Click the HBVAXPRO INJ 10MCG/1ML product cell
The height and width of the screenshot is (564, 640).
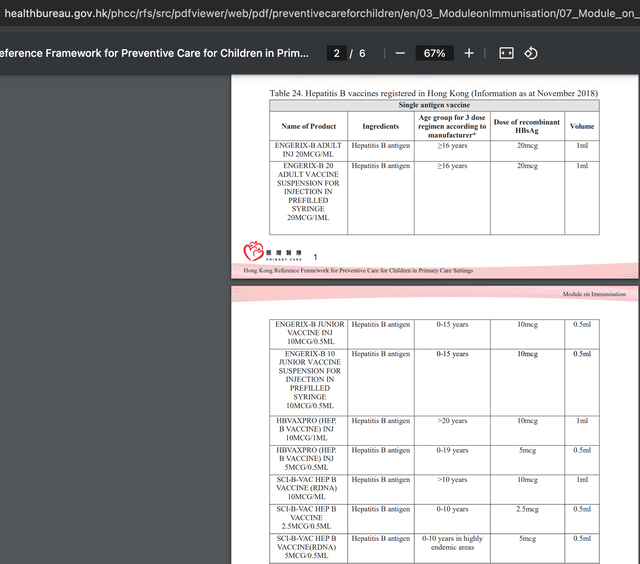(x=309, y=429)
